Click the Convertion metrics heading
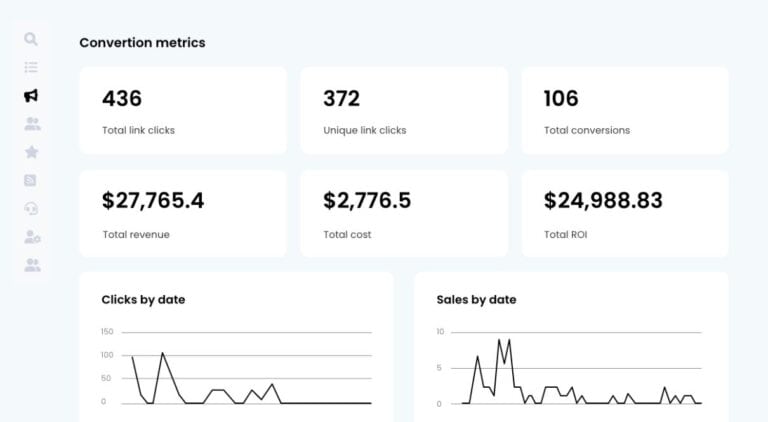Image resolution: width=768 pixels, height=422 pixels. [142, 43]
